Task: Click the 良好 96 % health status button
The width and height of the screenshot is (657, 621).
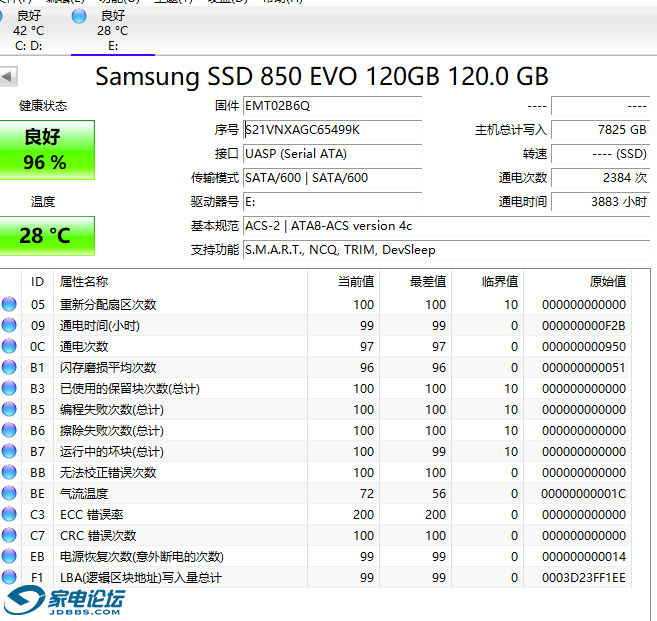Action: [x=47, y=150]
